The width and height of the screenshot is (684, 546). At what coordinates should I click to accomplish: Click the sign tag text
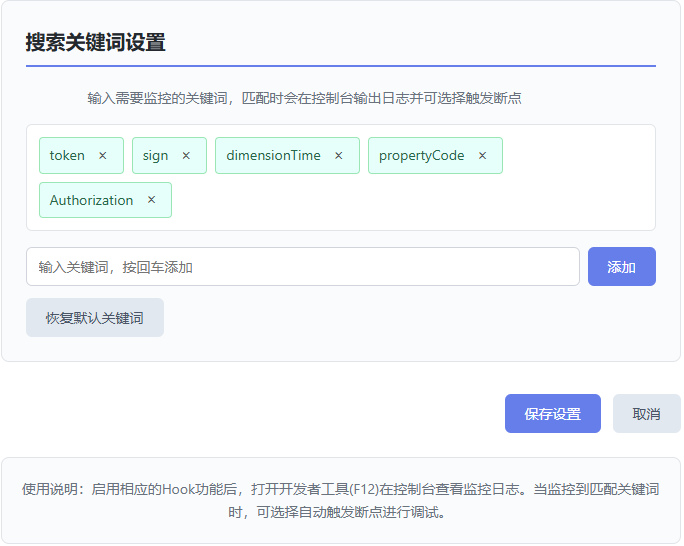155,156
